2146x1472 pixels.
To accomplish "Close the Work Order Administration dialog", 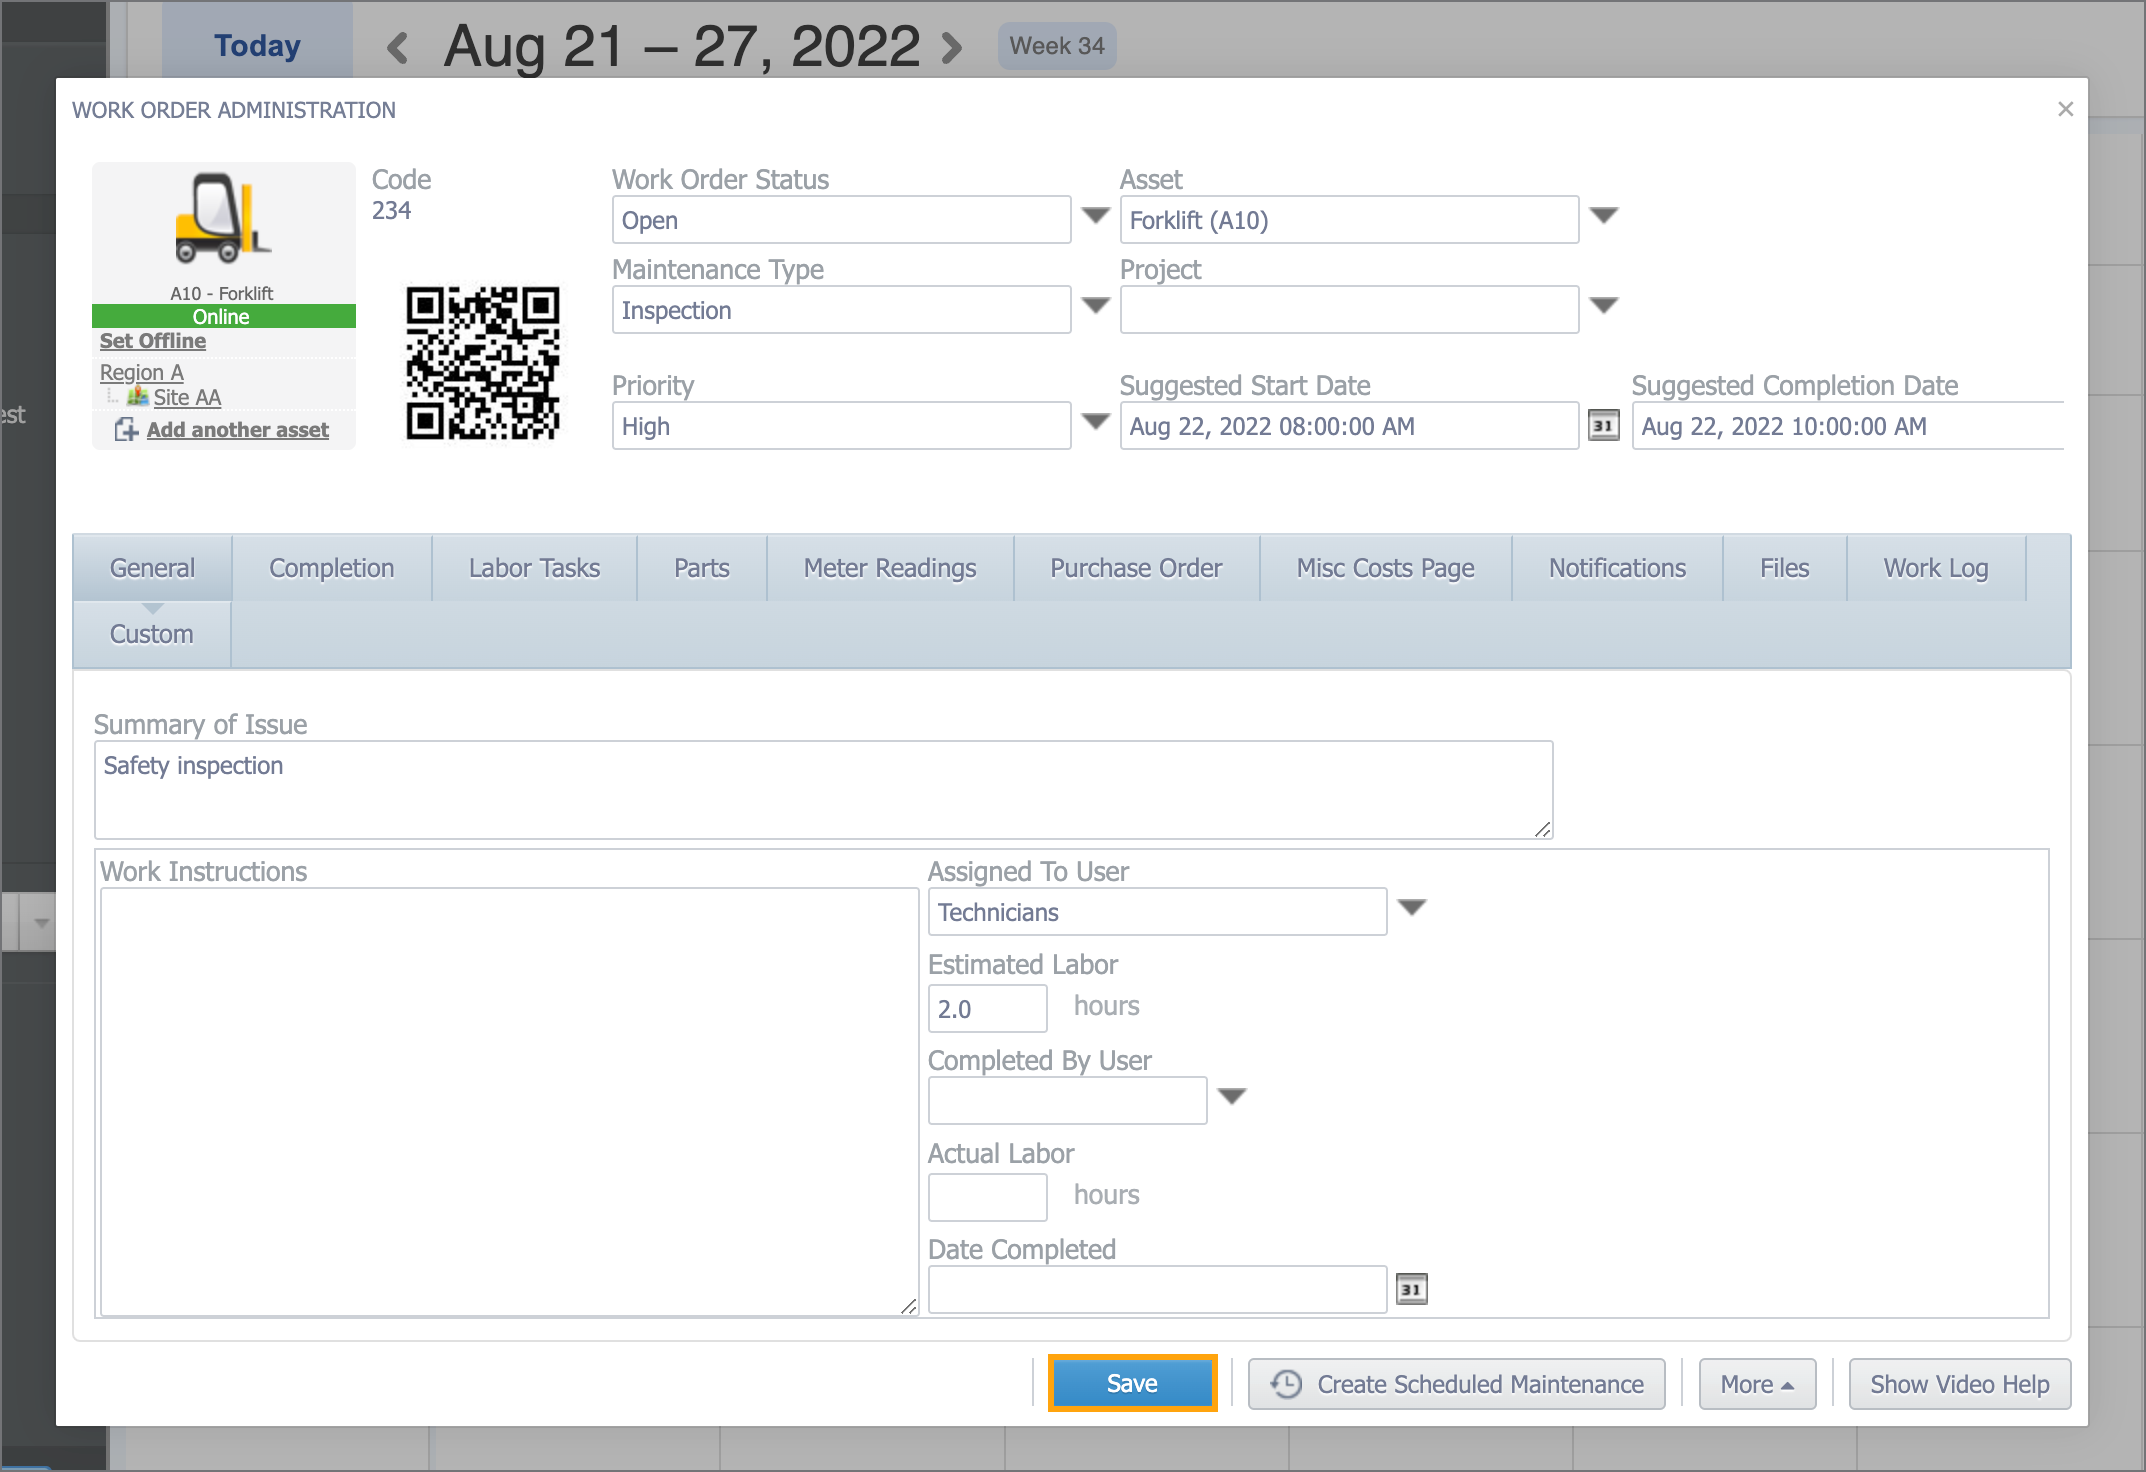I will point(2065,109).
